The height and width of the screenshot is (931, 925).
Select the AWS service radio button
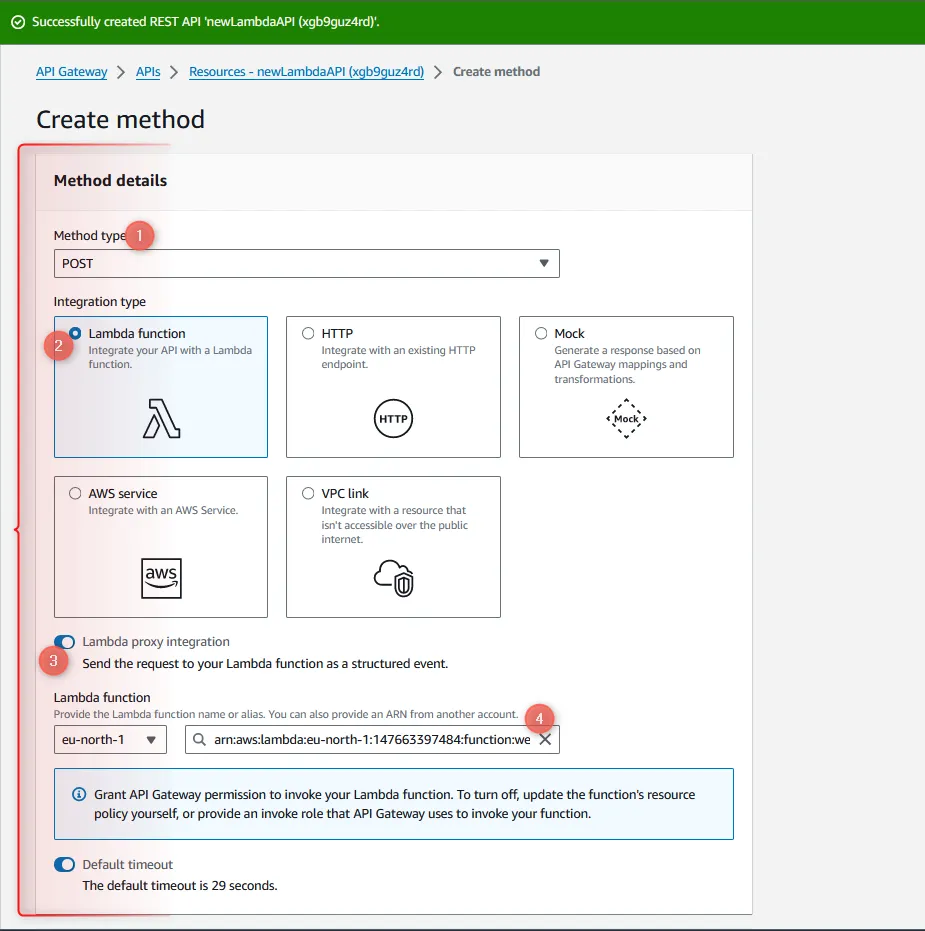coord(75,493)
